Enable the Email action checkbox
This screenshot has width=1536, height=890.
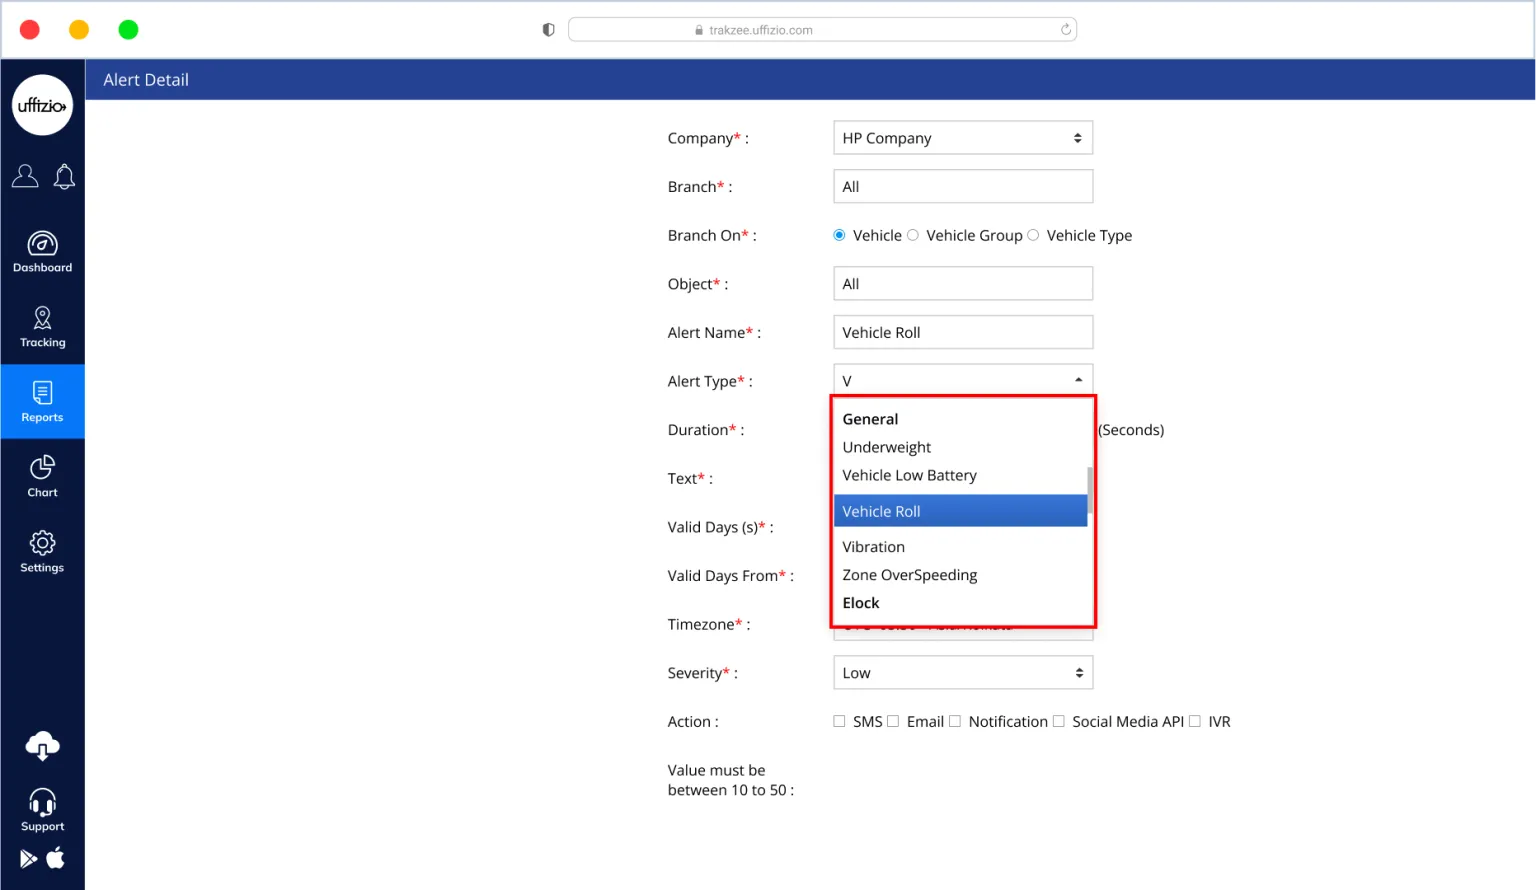coord(893,722)
